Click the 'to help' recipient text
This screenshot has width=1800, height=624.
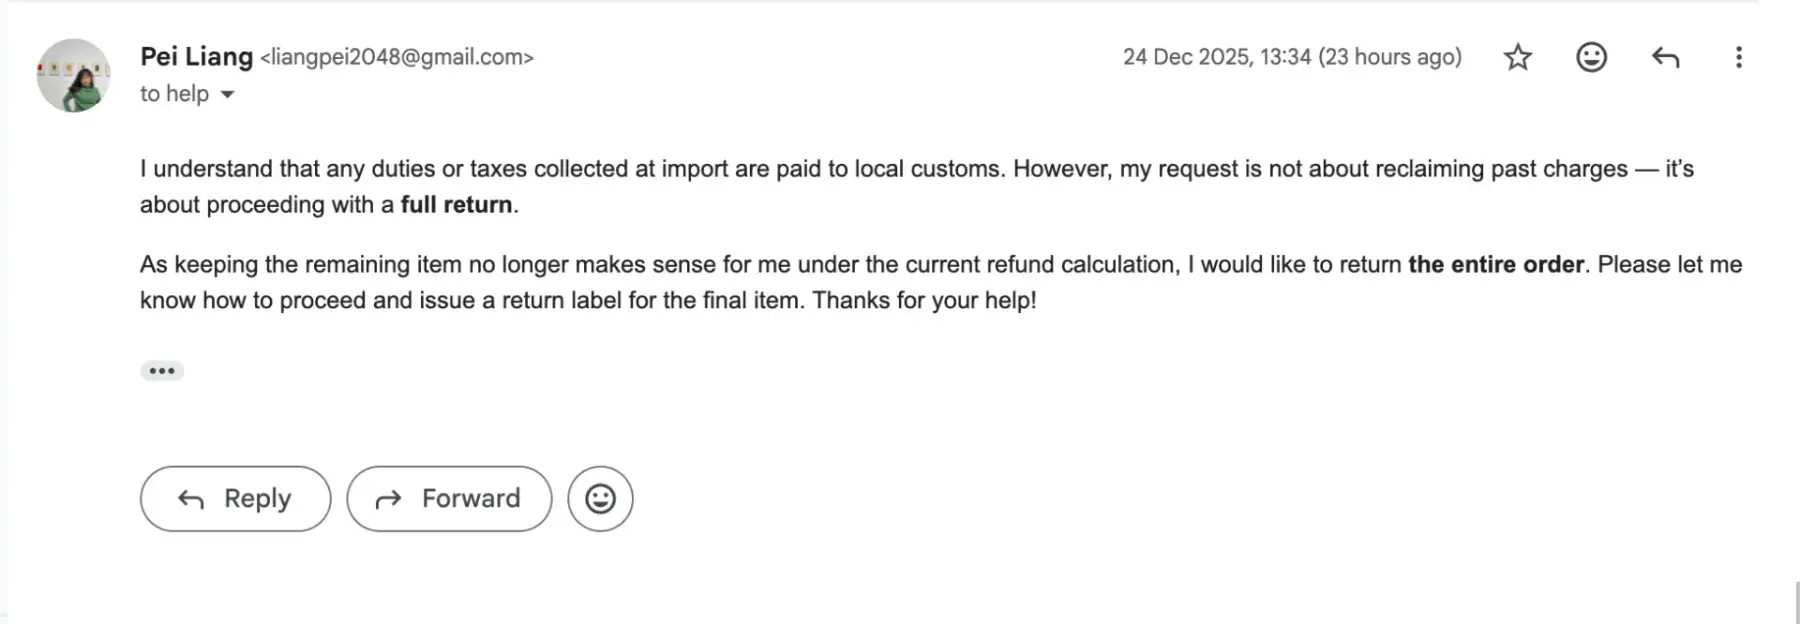pyautogui.click(x=174, y=94)
